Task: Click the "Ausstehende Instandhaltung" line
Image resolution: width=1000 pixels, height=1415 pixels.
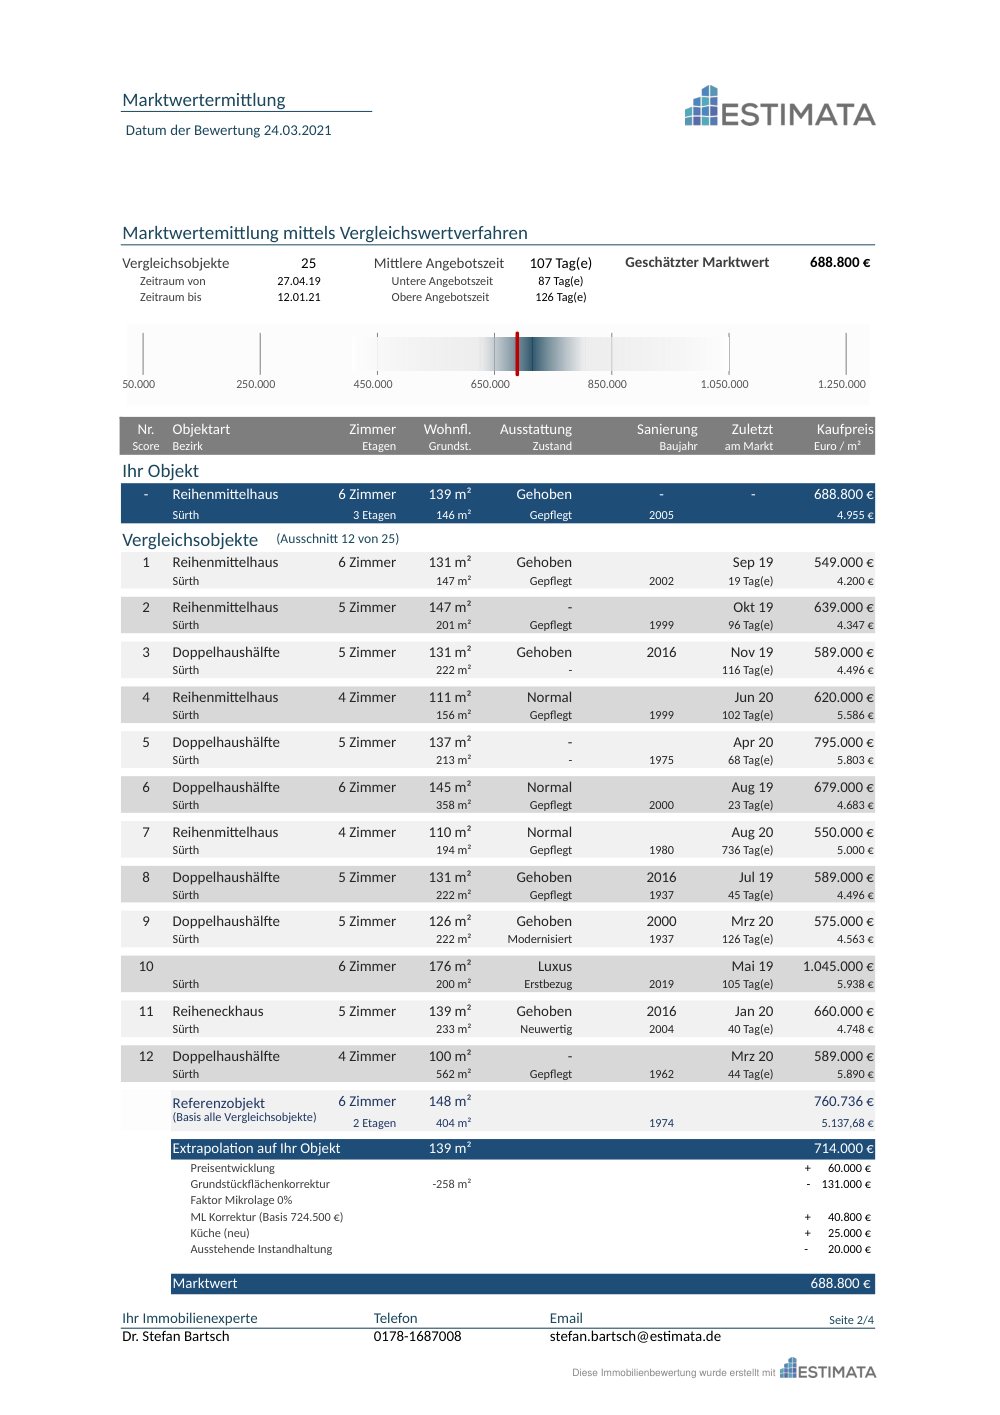Action: 261,1249
